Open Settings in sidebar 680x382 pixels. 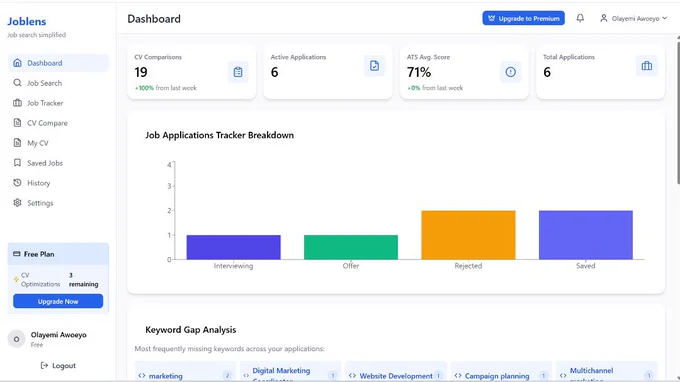(x=58, y=202)
